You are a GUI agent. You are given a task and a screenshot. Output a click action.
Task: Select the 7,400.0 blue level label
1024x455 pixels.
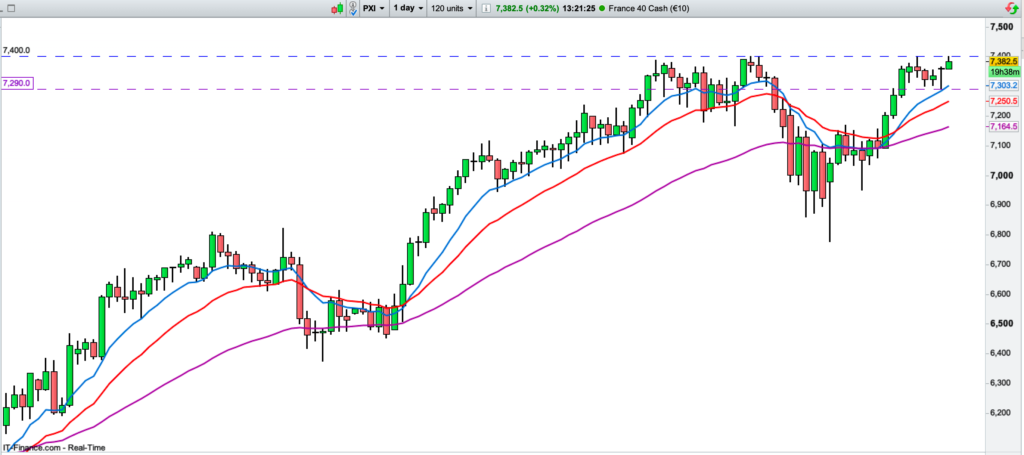click(17, 50)
